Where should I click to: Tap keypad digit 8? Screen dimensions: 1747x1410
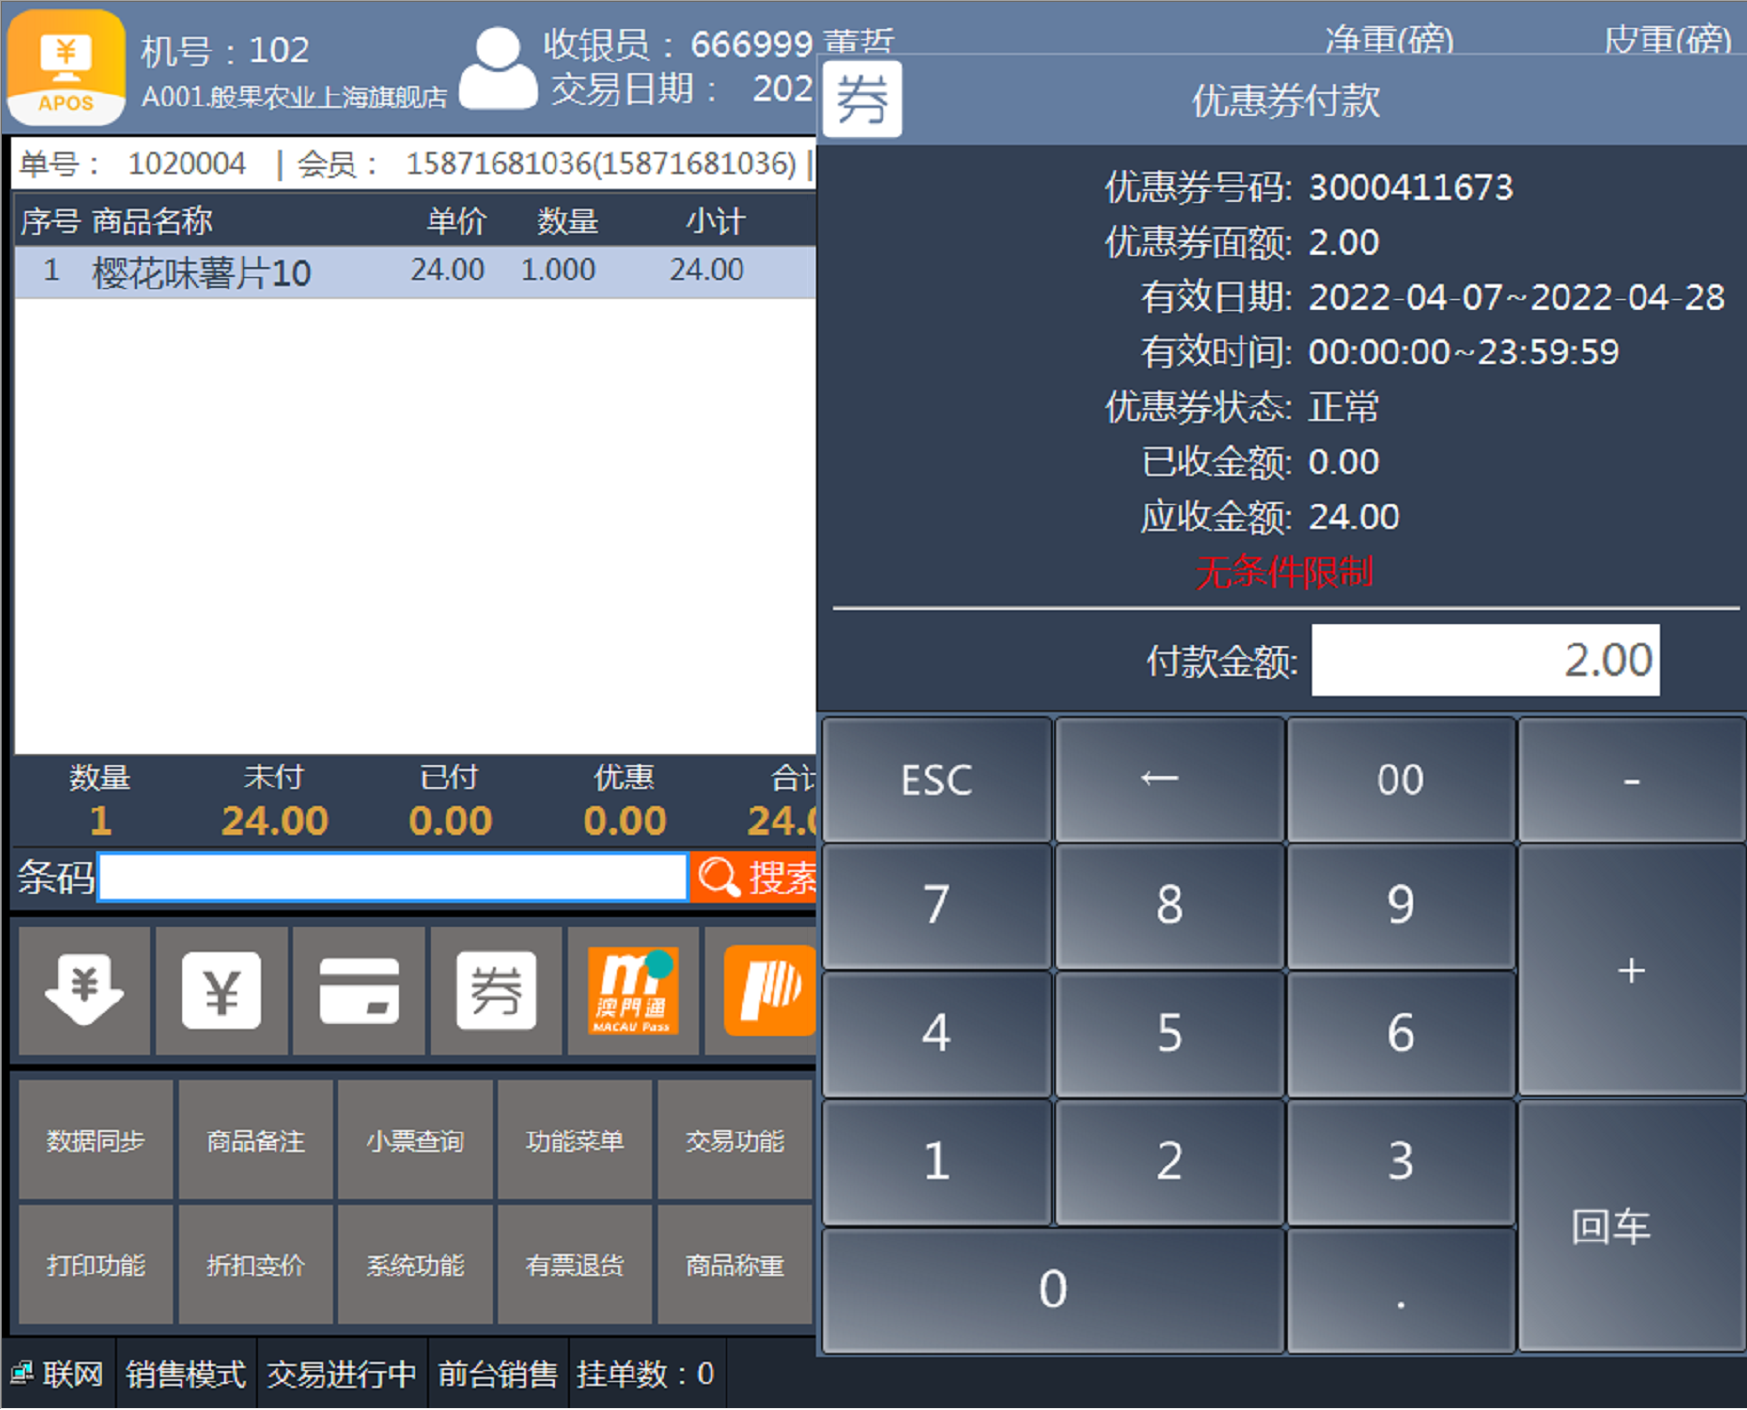(x=1169, y=905)
